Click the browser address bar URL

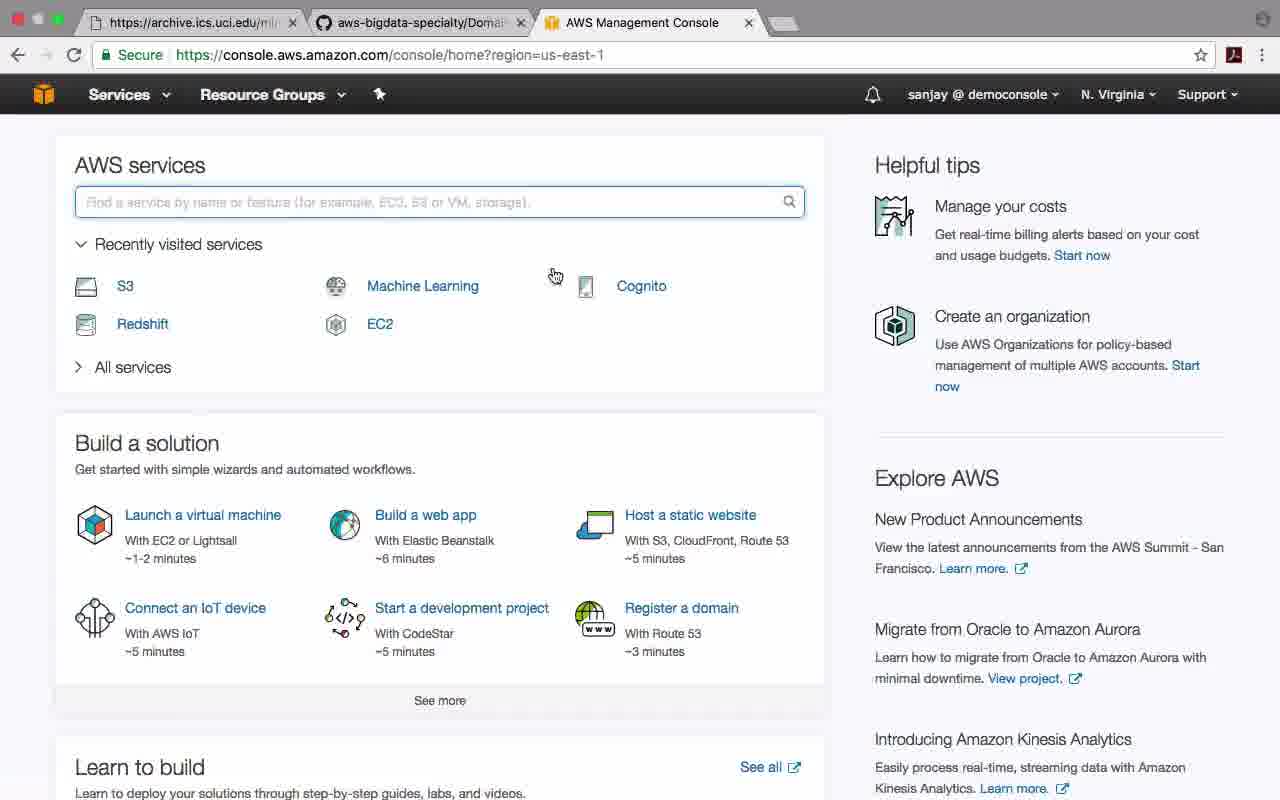click(x=390, y=55)
